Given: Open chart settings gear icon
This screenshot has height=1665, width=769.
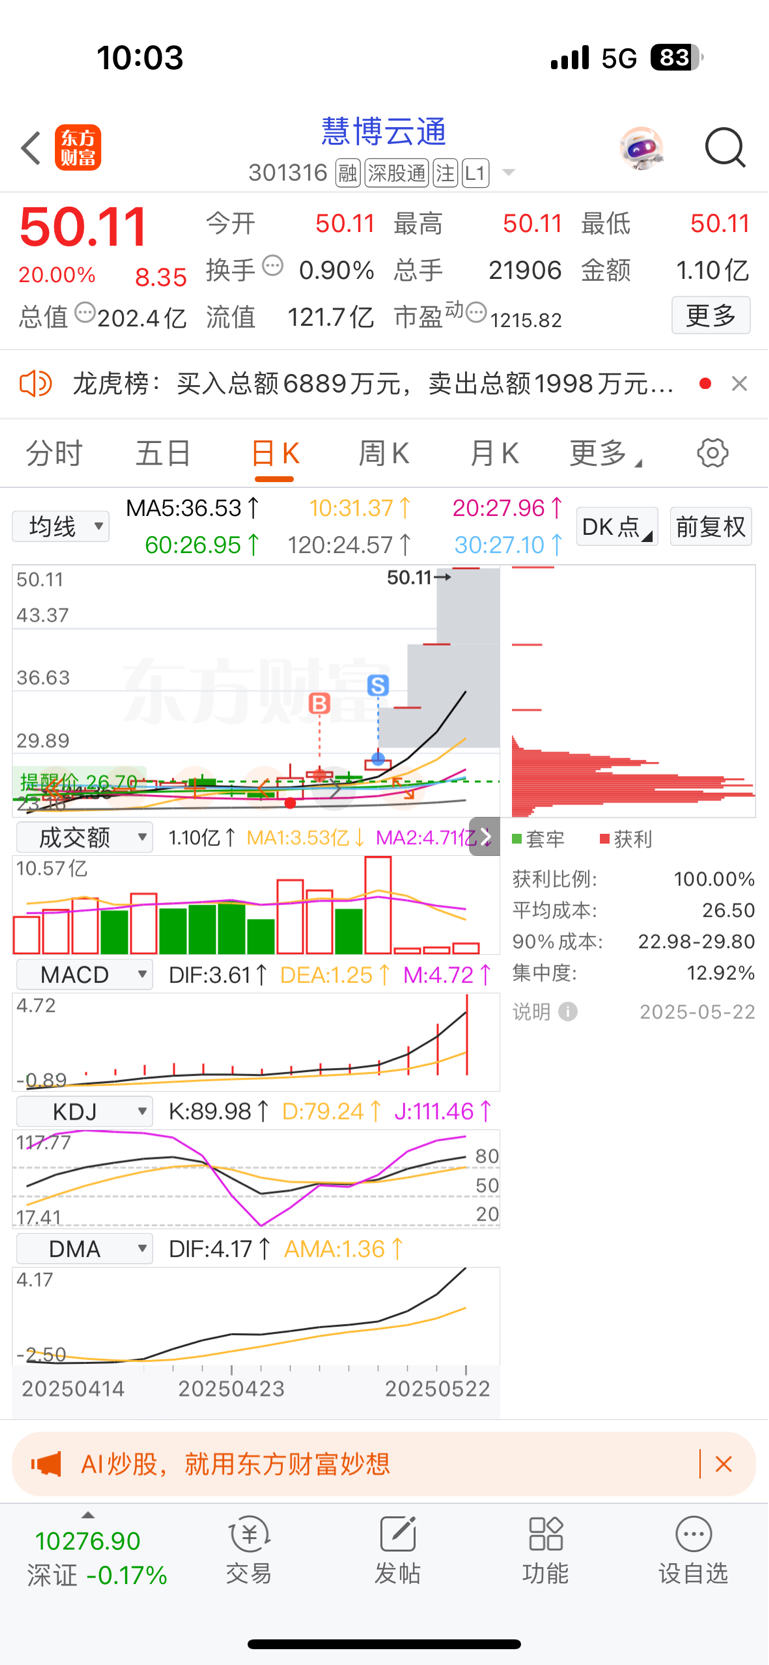Looking at the screenshot, I should coord(713,453).
